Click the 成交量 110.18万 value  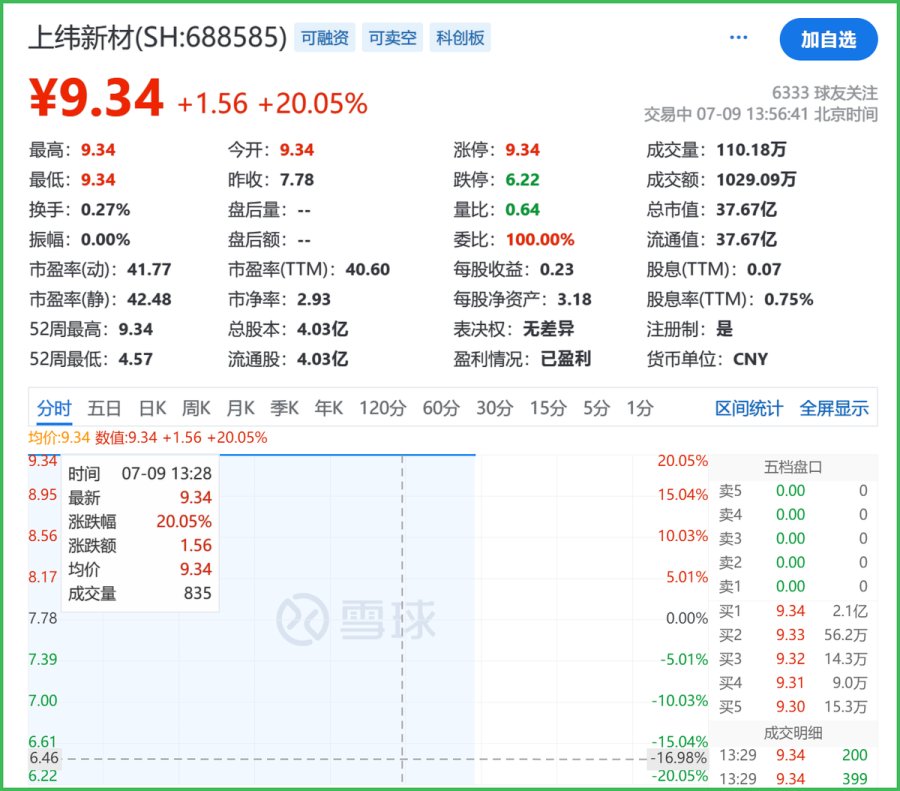751,150
